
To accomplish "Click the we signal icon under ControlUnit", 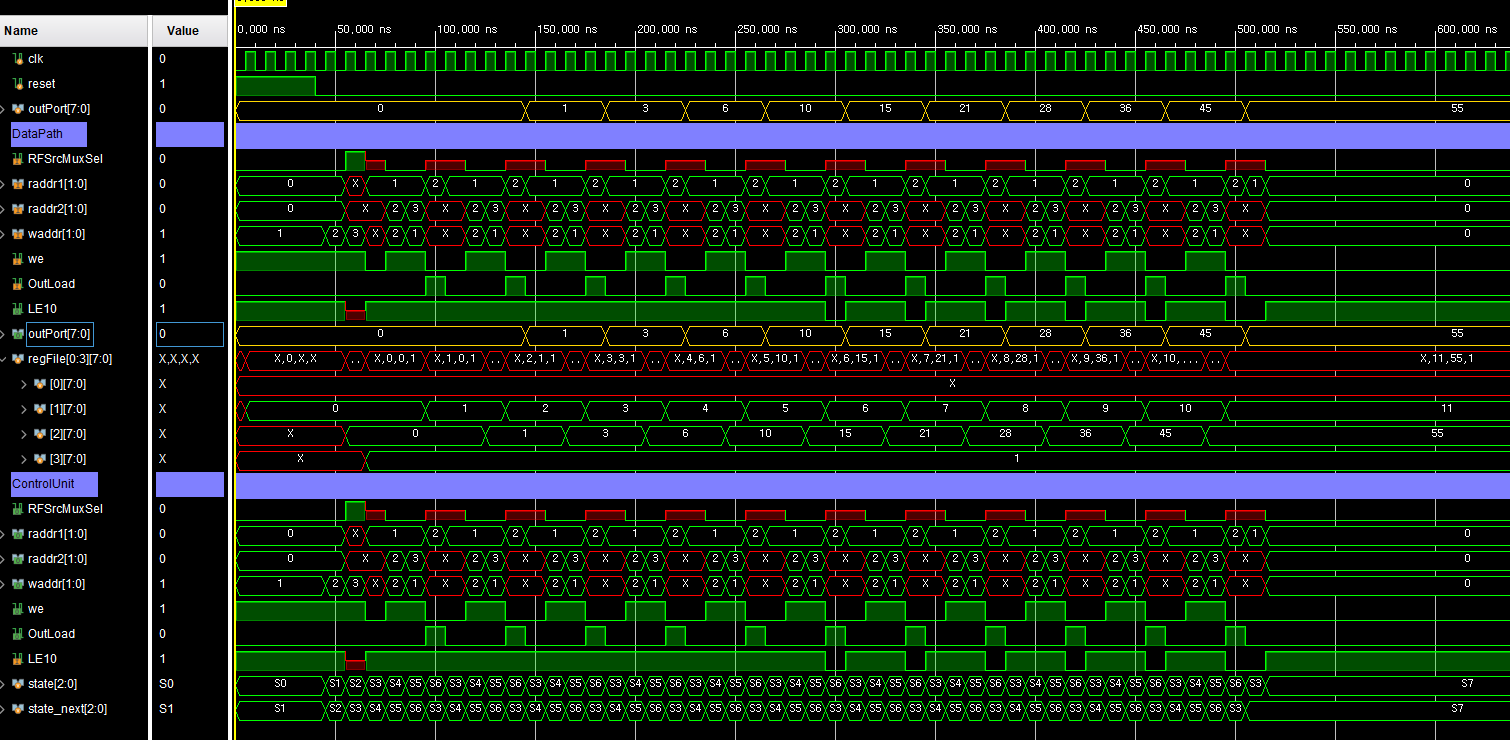I will [18, 609].
